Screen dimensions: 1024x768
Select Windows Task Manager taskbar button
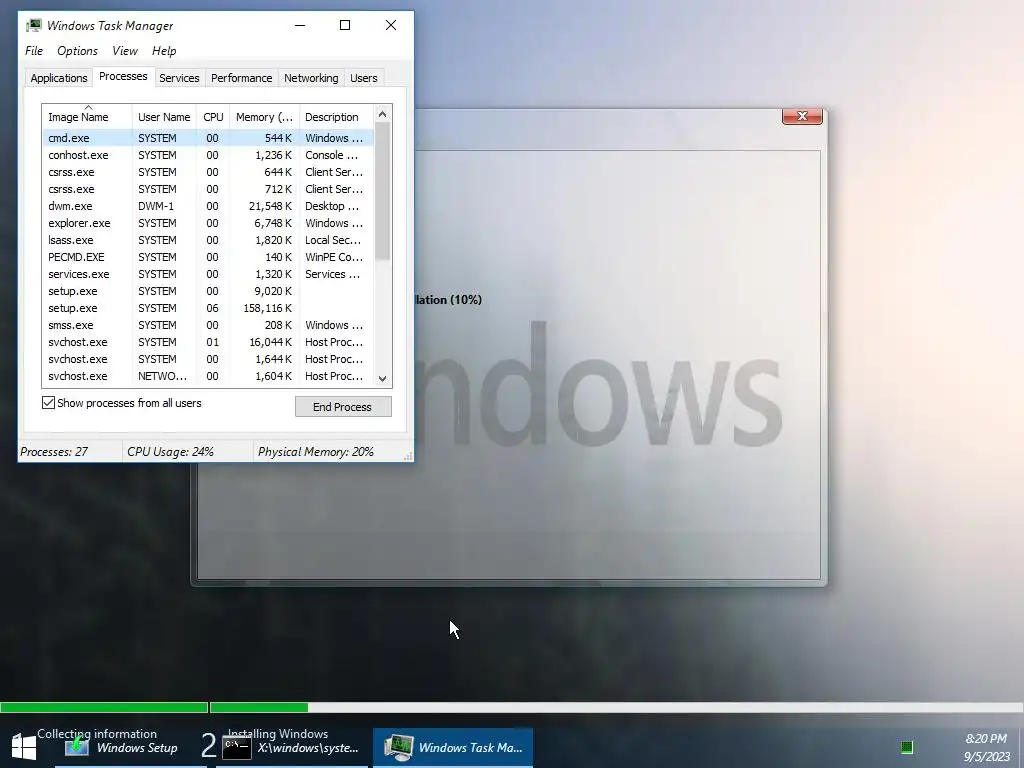(x=453, y=748)
